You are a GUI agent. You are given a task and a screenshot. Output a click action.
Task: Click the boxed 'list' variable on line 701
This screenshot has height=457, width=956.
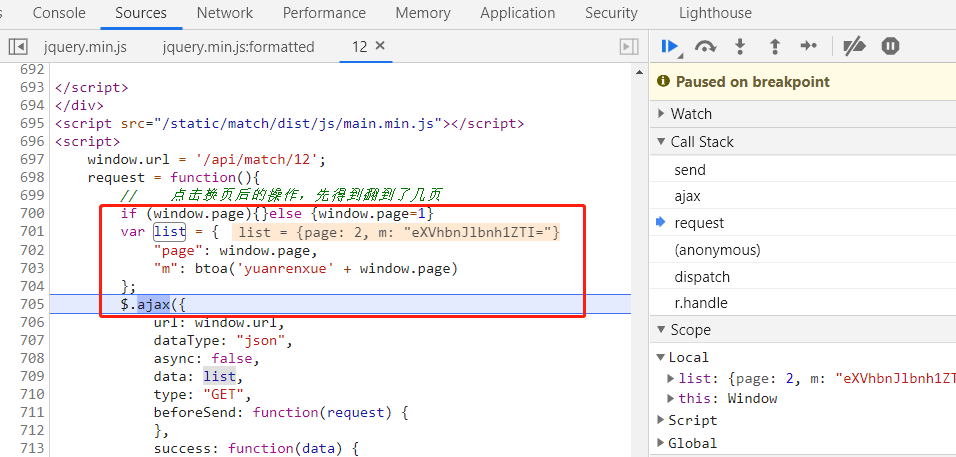point(169,232)
